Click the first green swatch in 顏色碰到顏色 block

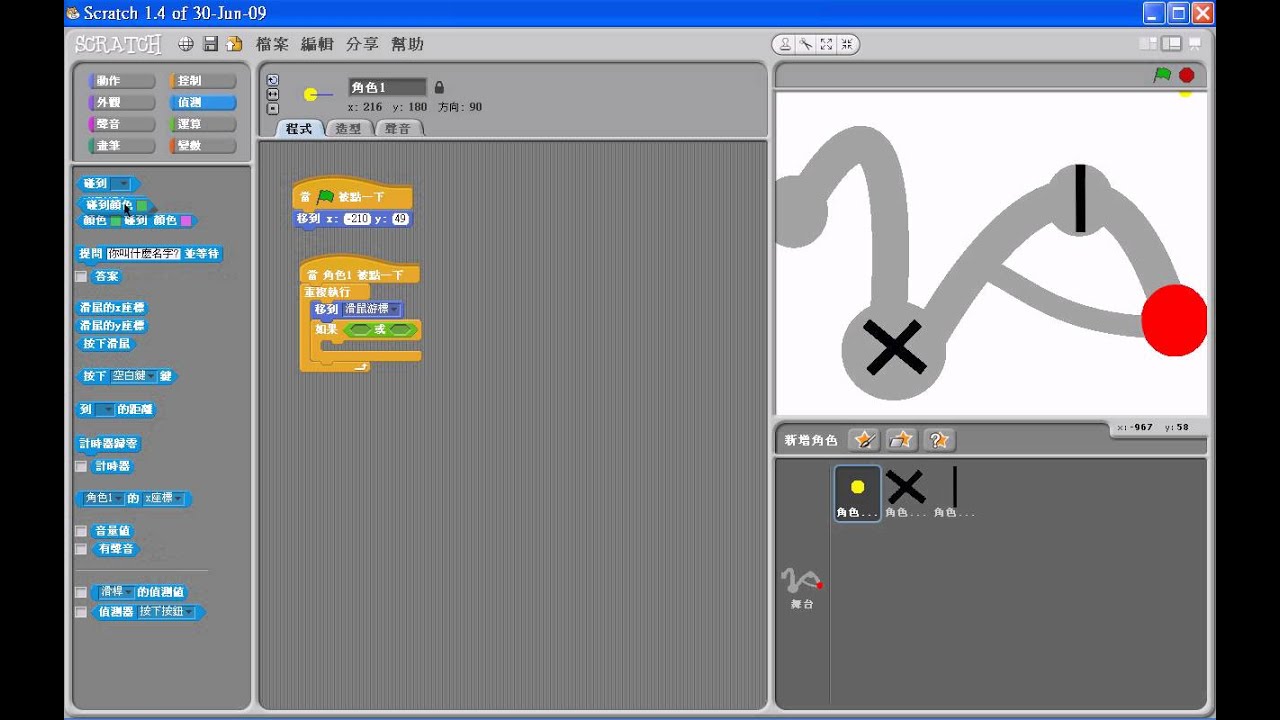[115, 221]
